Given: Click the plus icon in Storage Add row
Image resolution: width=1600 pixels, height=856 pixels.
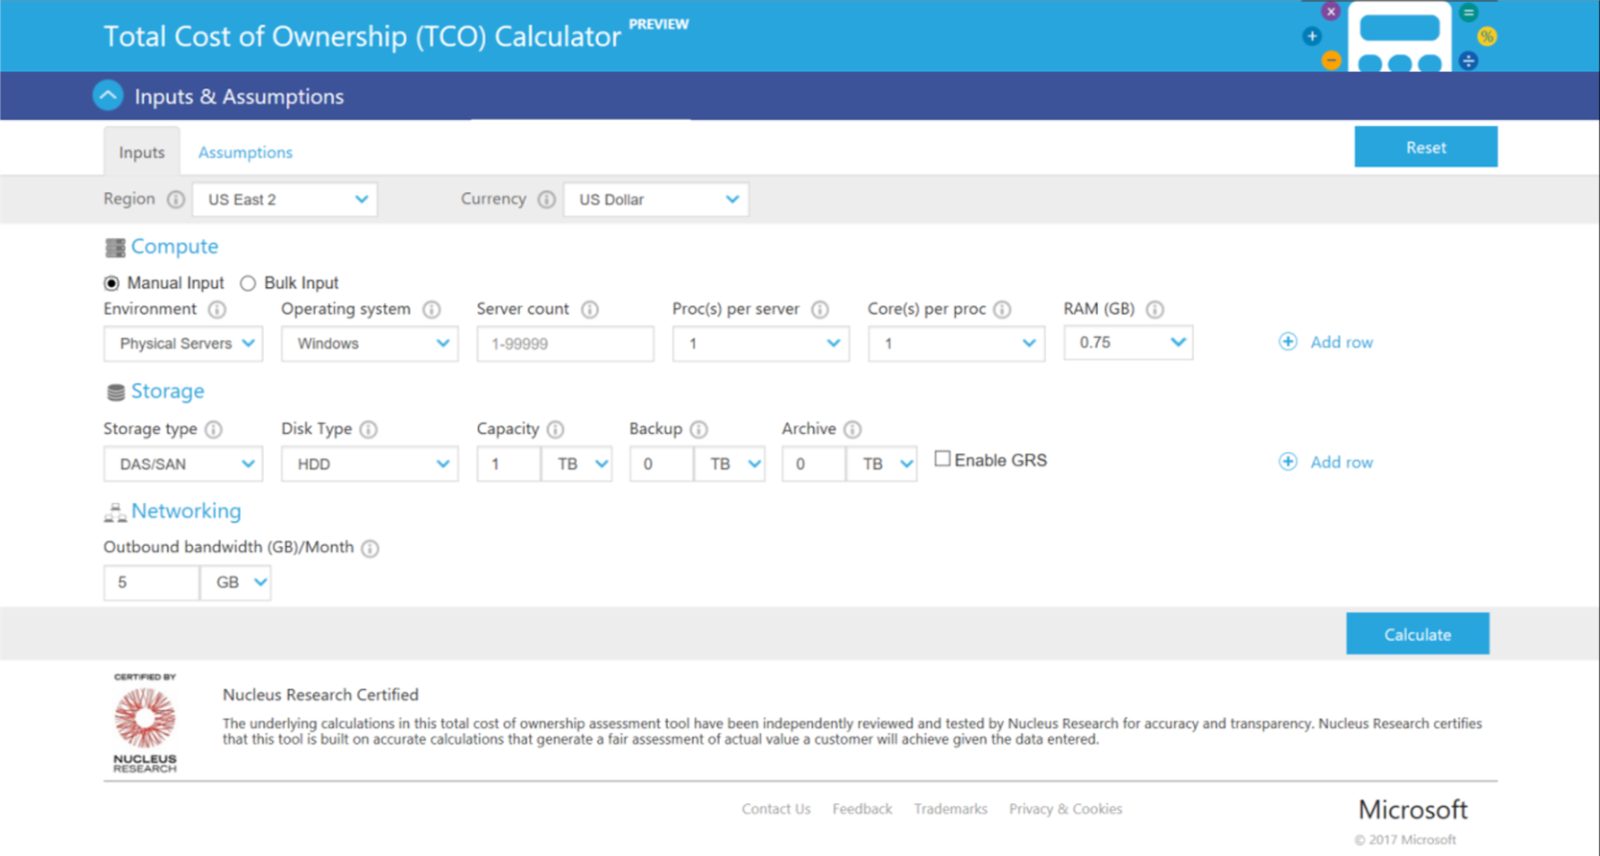Looking at the screenshot, I should [x=1288, y=462].
